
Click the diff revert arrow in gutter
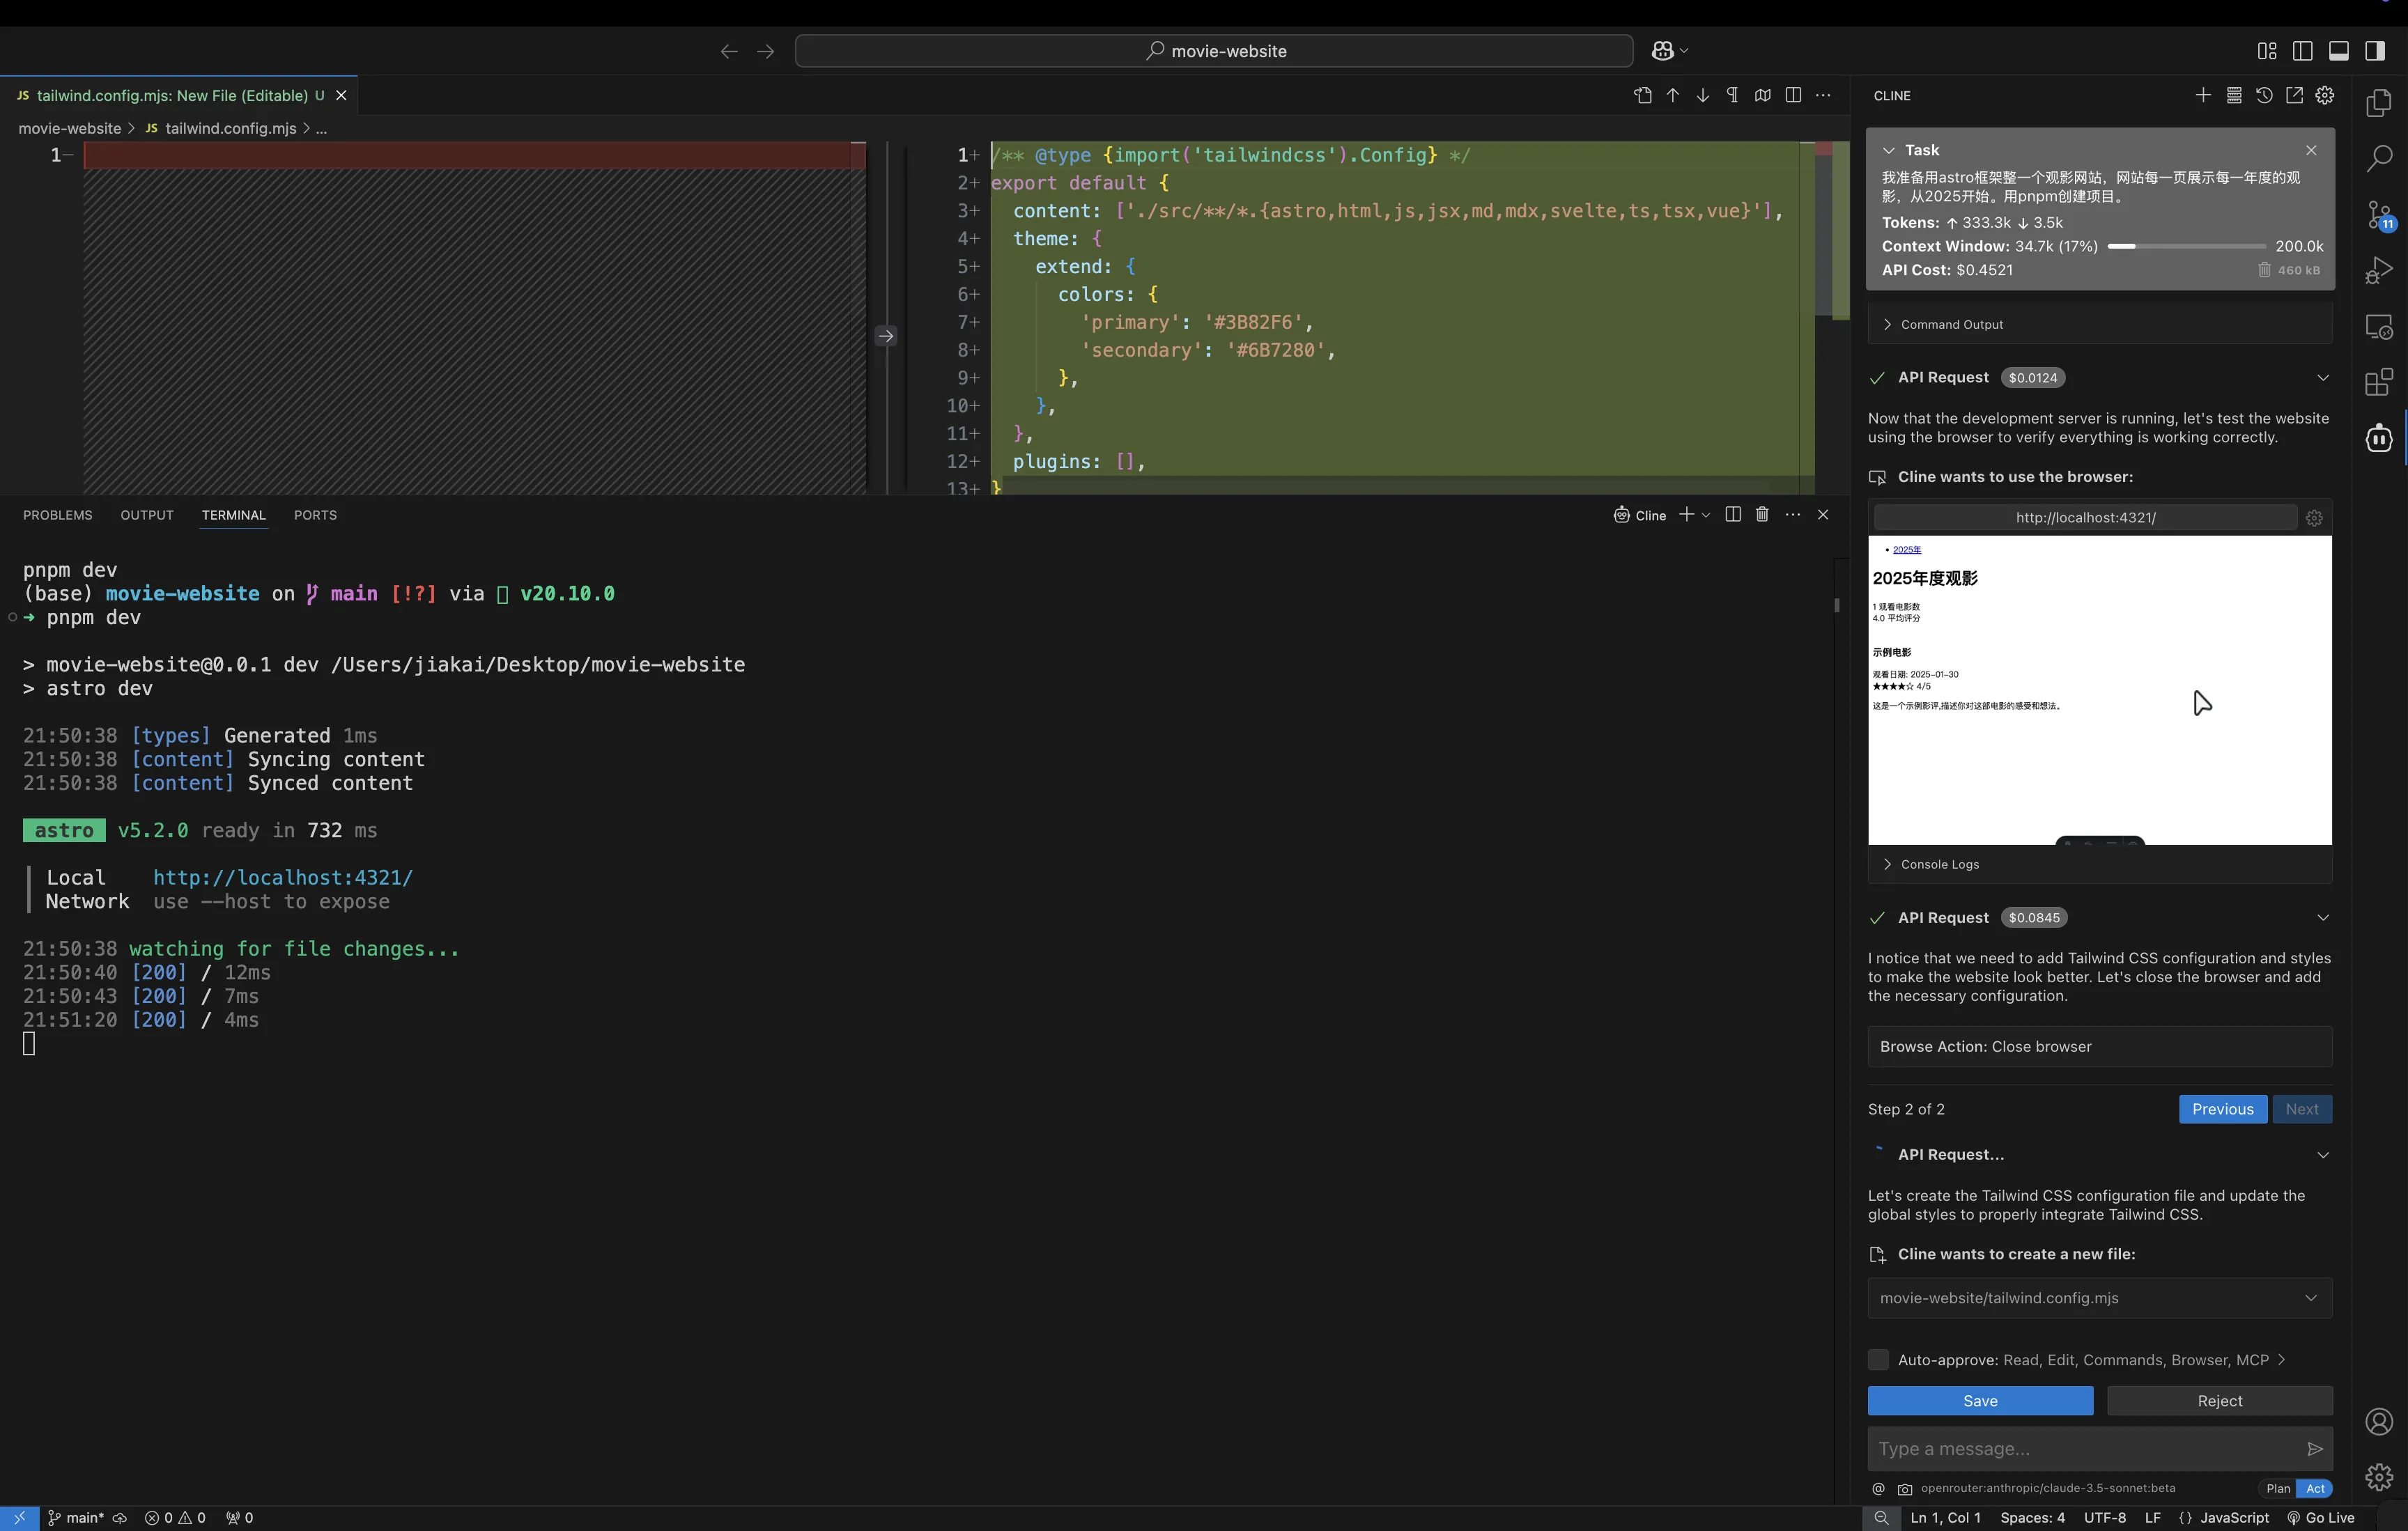pos(886,336)
